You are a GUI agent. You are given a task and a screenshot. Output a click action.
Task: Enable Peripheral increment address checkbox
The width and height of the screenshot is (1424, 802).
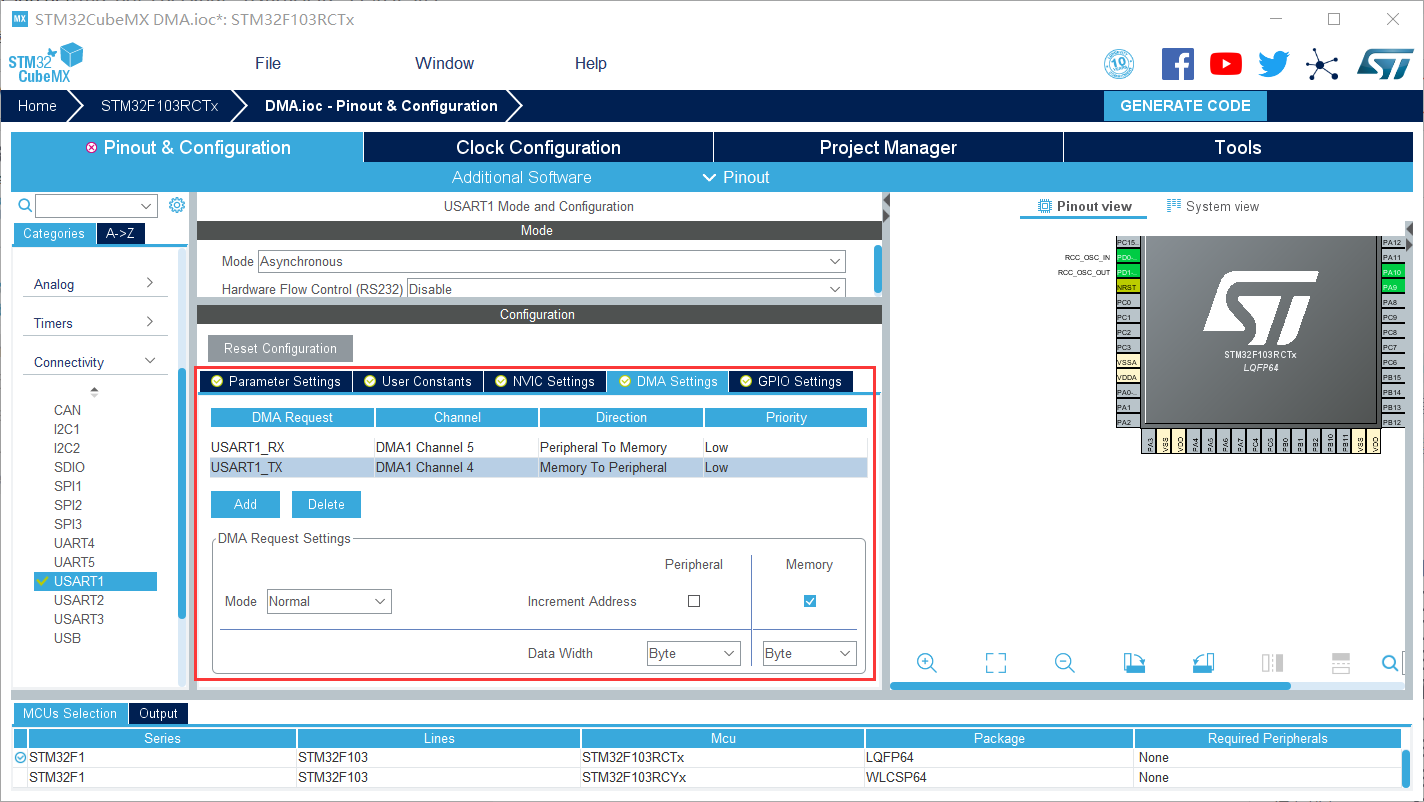pyautogui.click(x=694, y=601)
